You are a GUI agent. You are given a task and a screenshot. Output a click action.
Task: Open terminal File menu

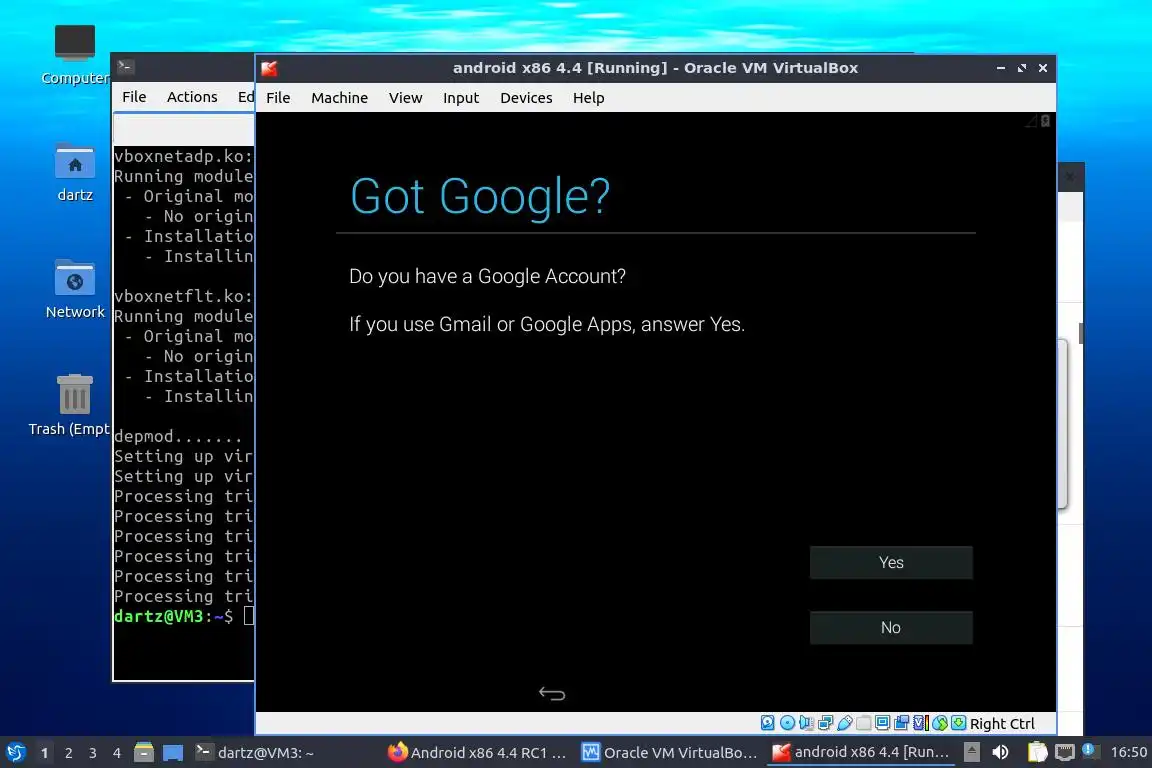click(x=134, y=97)
